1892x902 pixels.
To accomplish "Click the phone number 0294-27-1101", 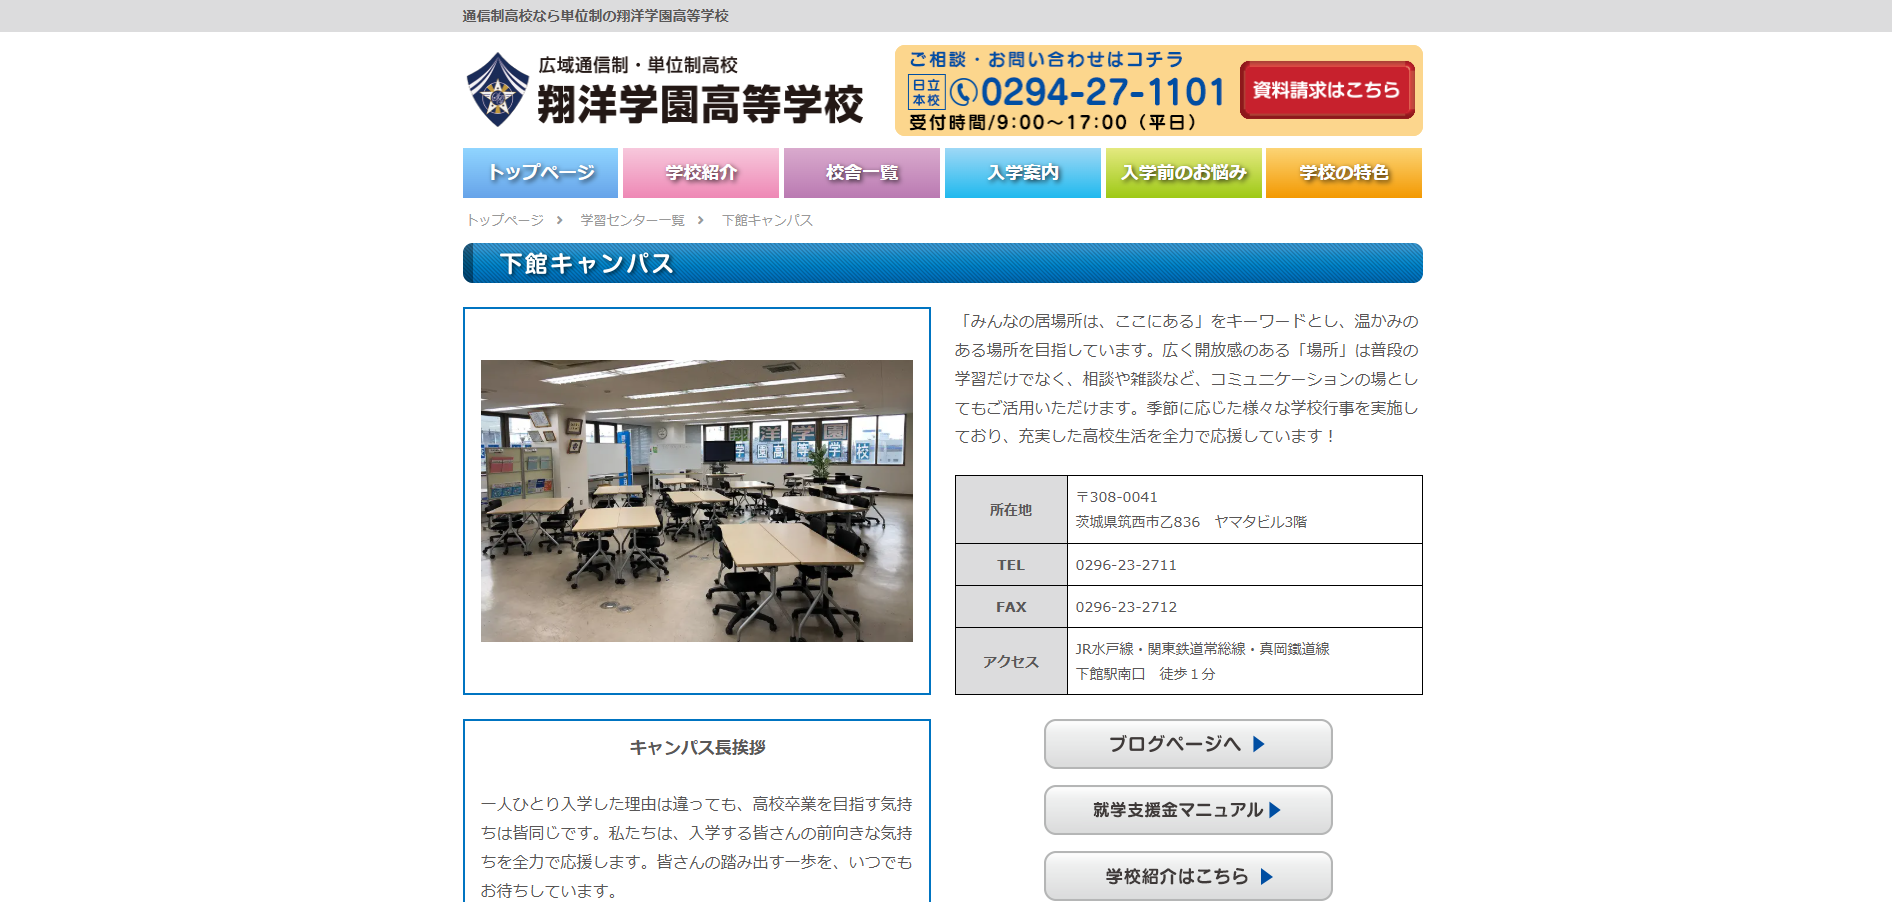I will click(x=1102, y=93).
